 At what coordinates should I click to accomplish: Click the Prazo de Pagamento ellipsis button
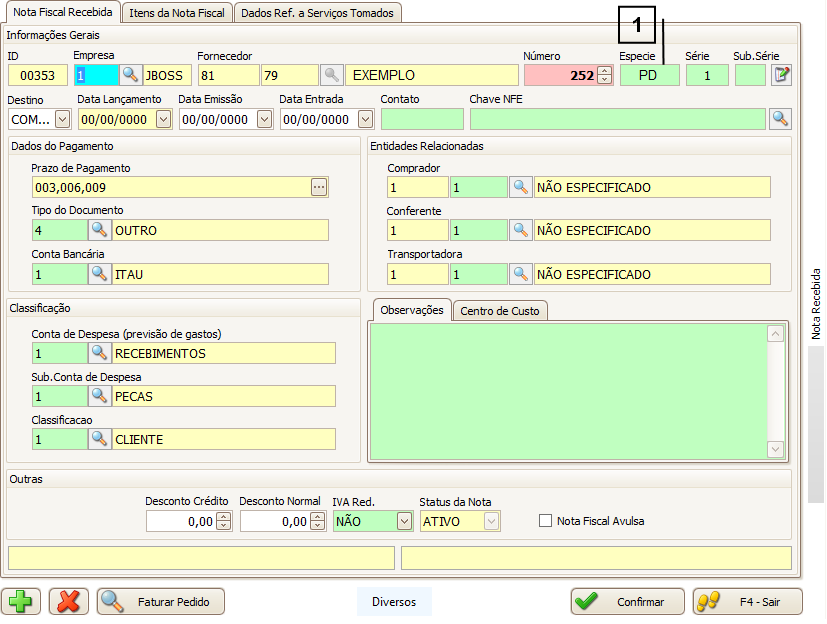(x=319, y=187)
